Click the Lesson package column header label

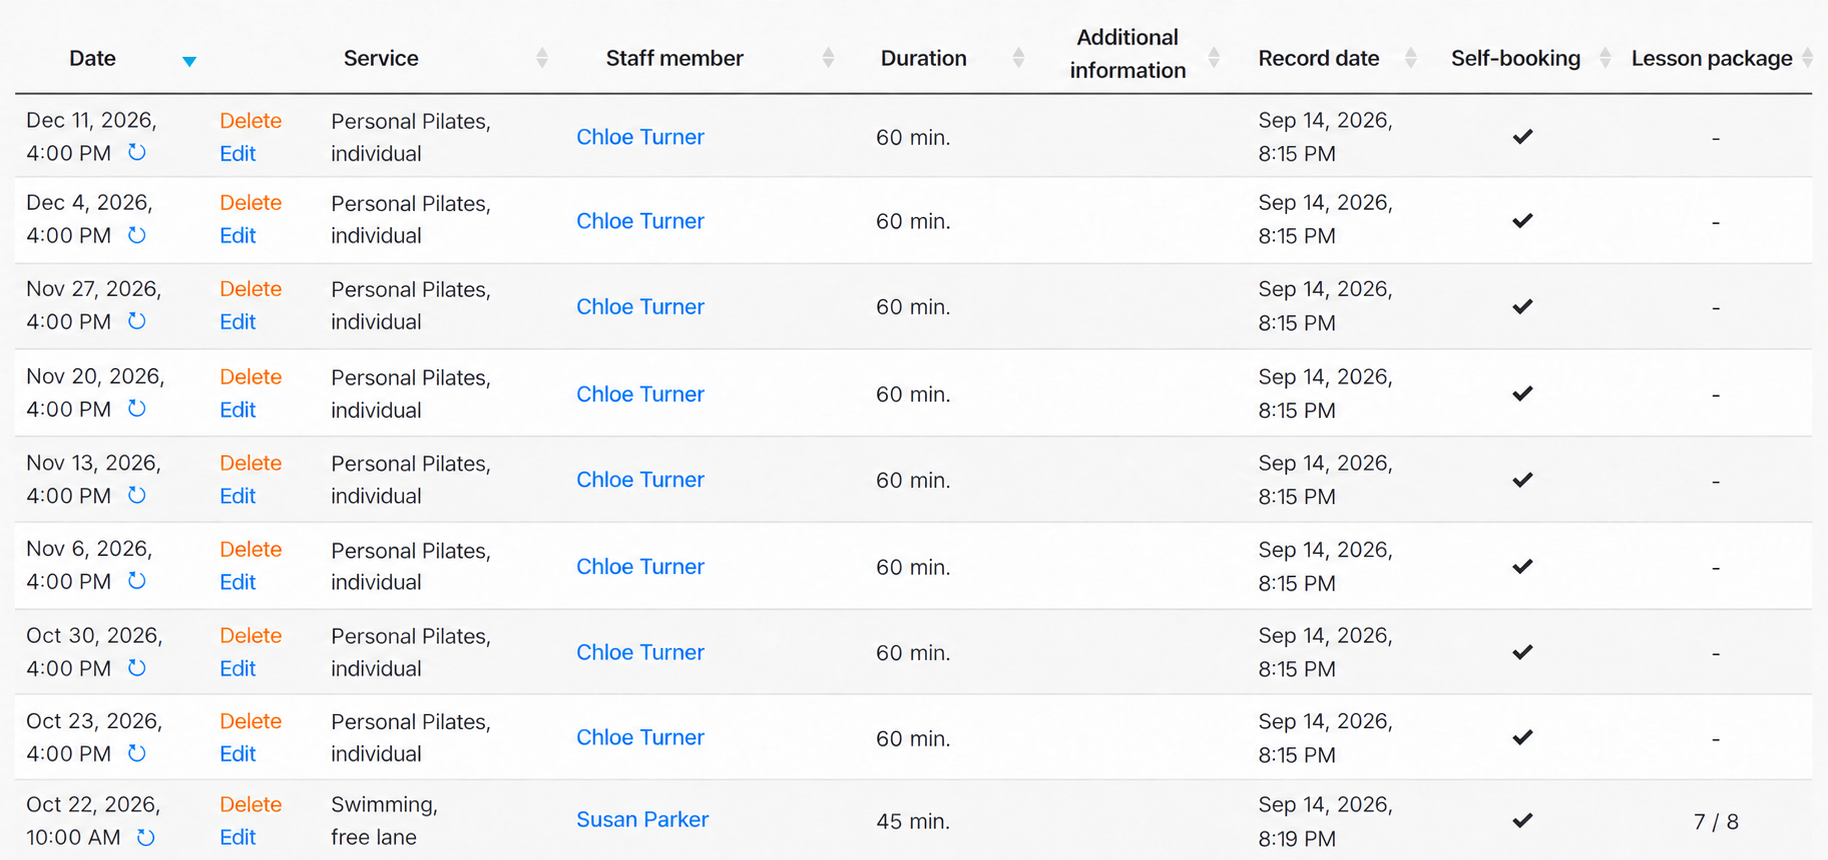click(1712, 59)
